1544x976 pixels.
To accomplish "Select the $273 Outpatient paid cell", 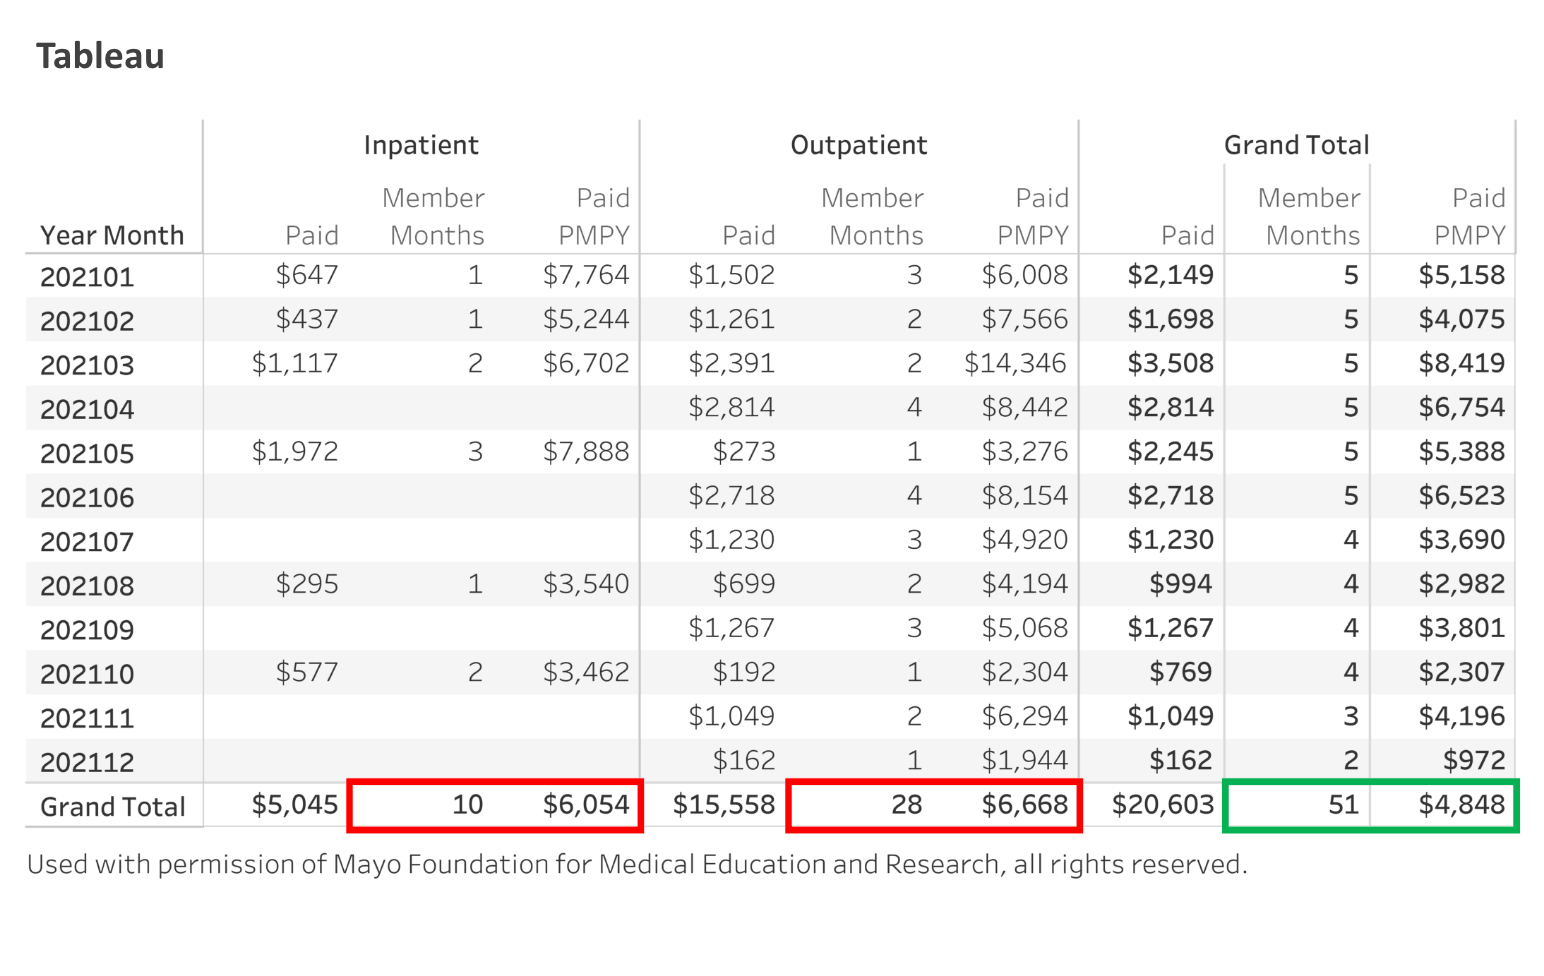I will (744, 451).
